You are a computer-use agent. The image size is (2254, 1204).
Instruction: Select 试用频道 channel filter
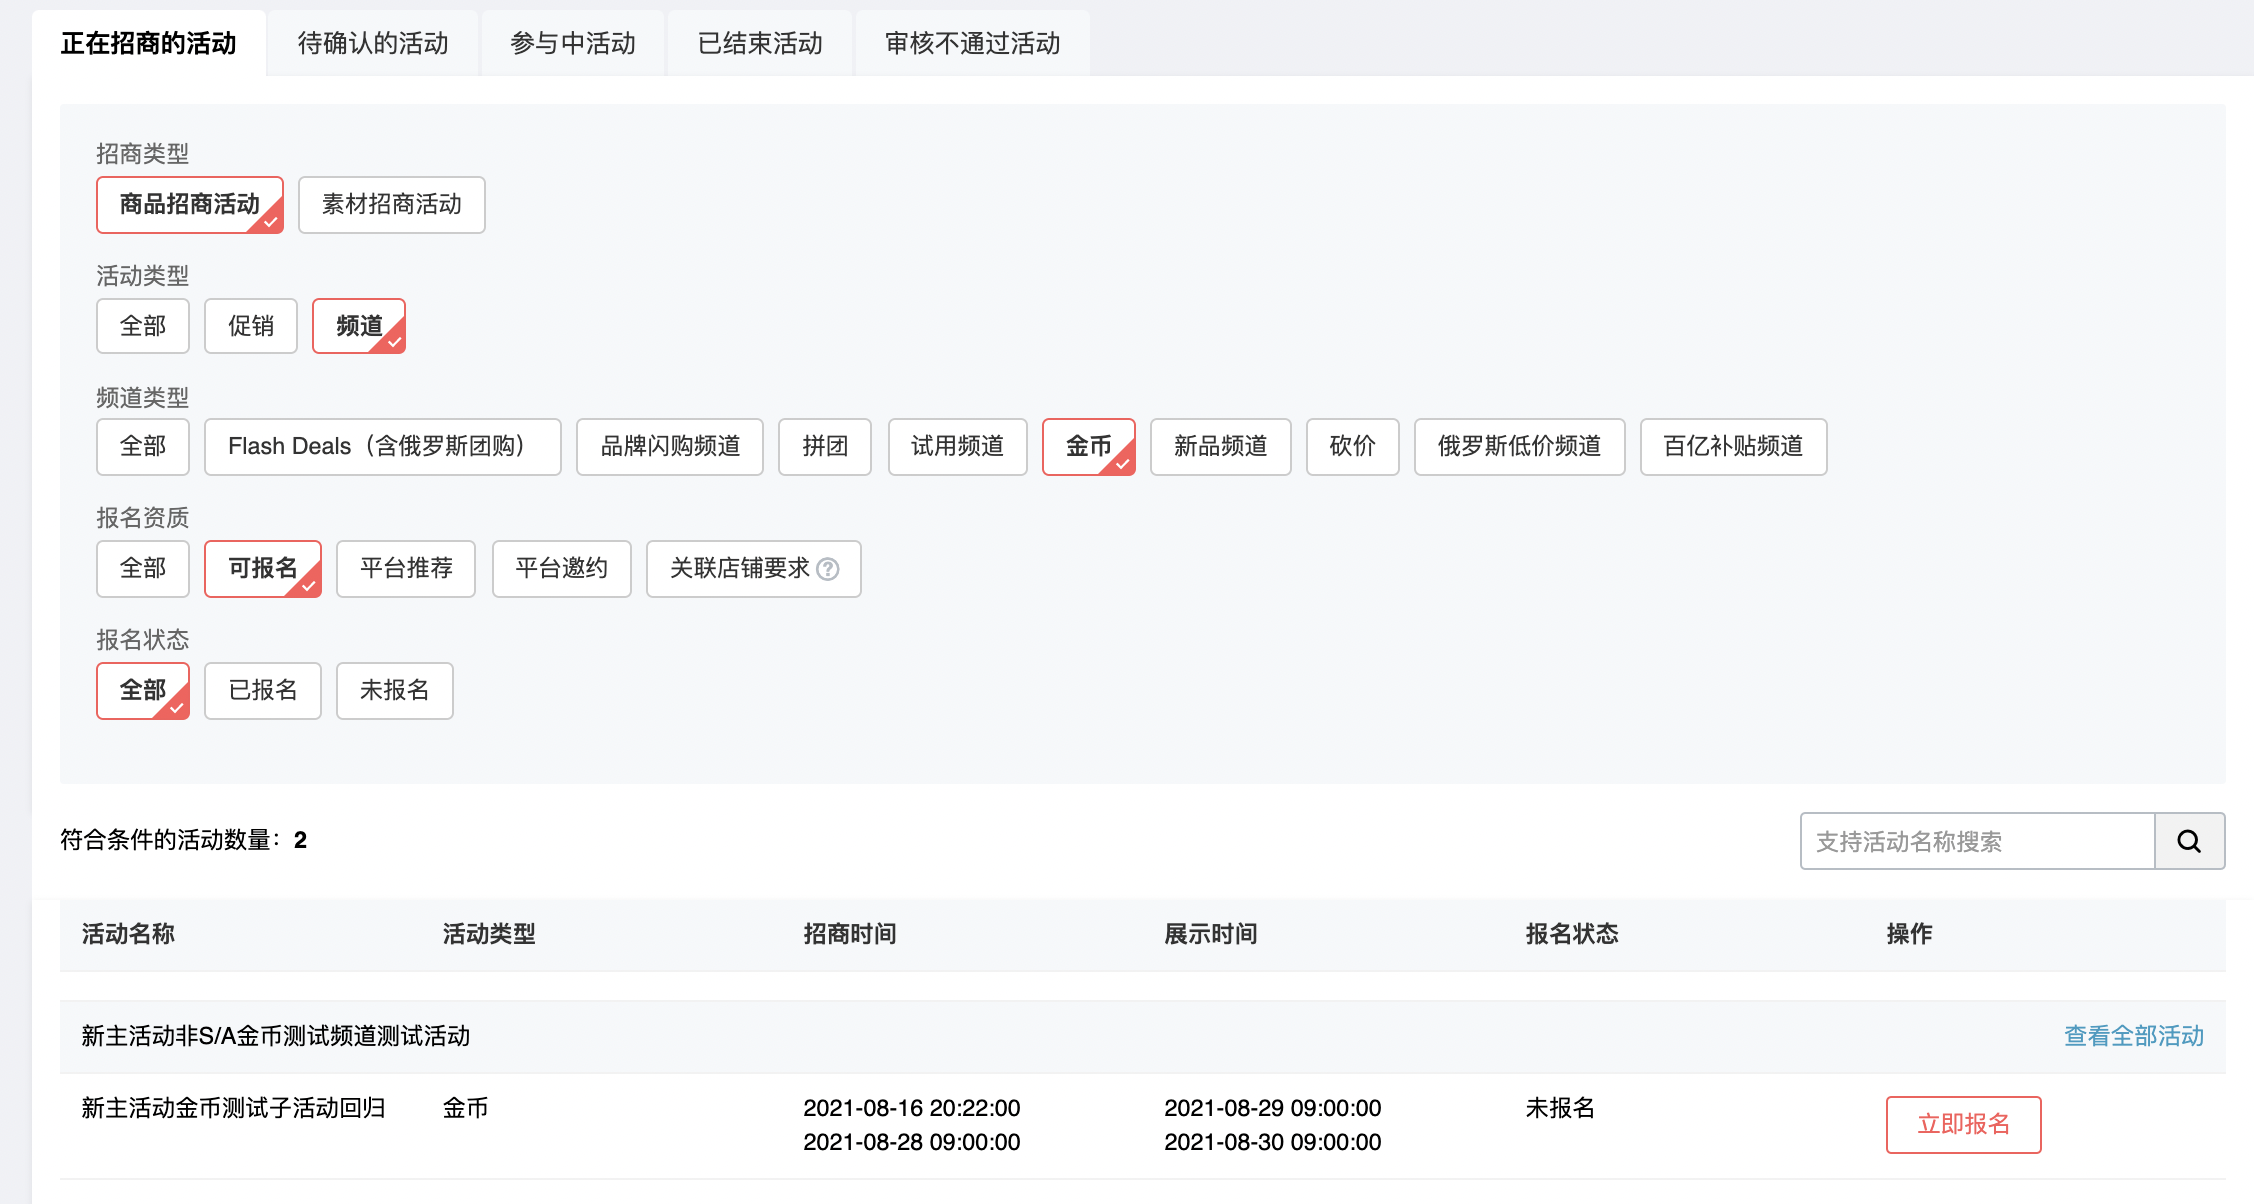[x=958, y=446]
